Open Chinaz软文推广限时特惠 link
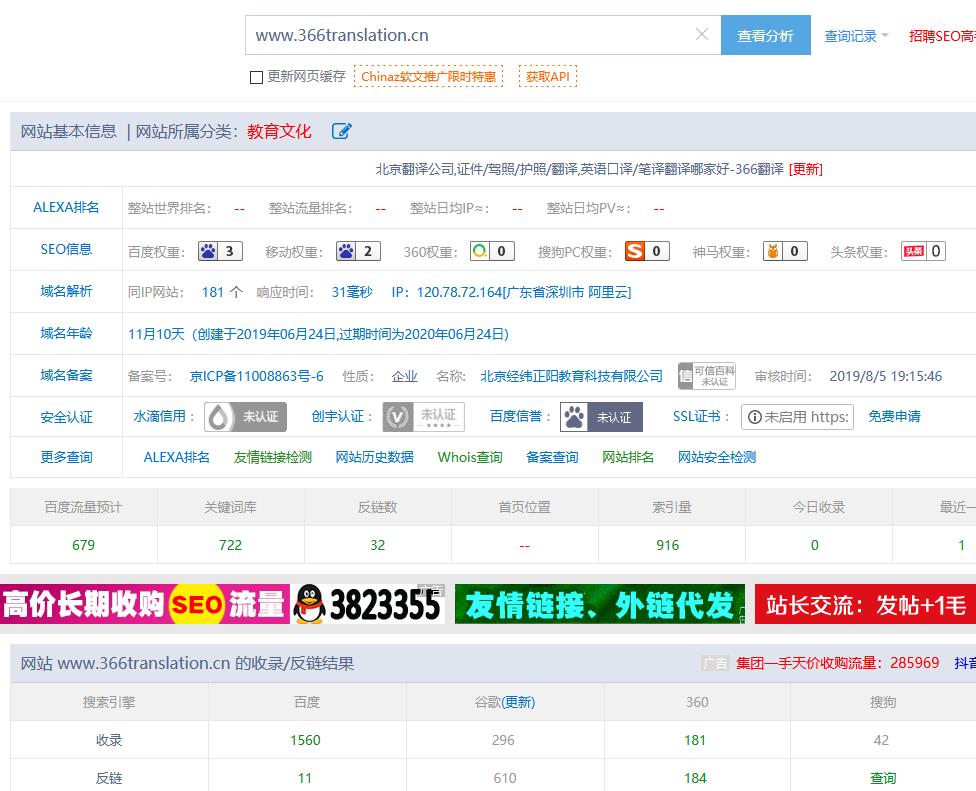This screenshot has width=976, height=791. (x=428, y=77)
